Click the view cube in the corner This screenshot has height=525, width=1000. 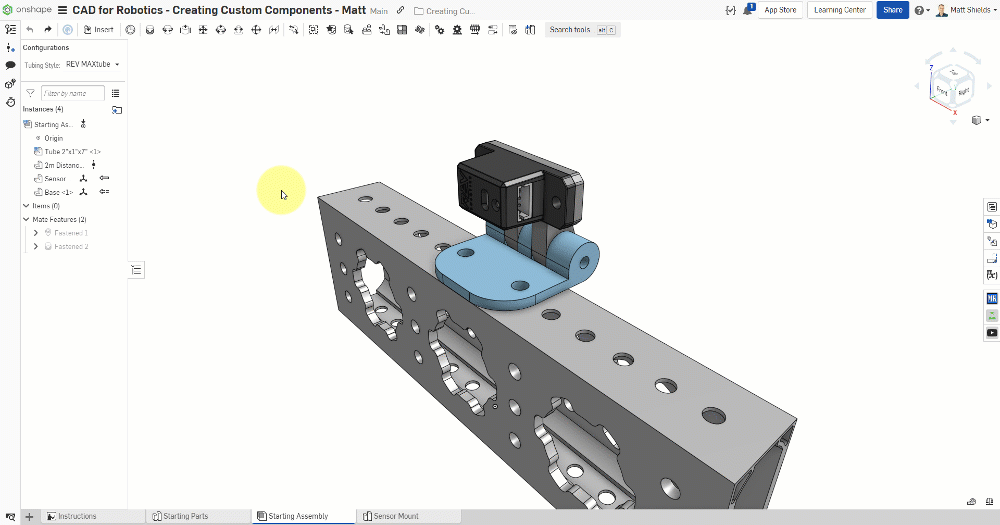point(951,85)
